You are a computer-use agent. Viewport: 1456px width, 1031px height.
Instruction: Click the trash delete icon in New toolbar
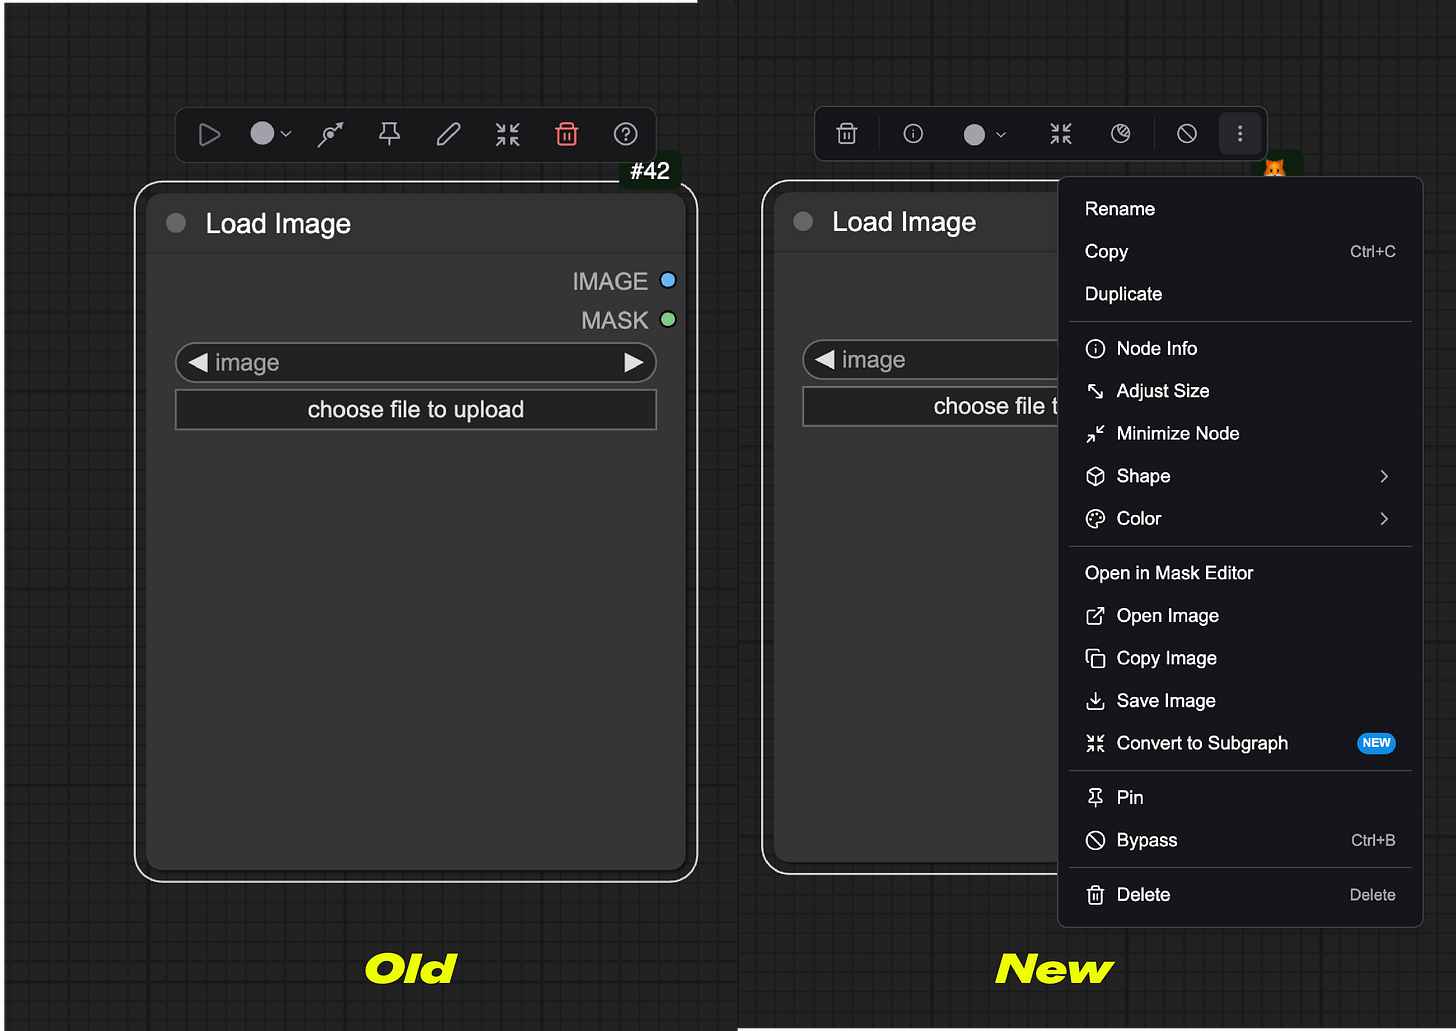pyautogui.click(x=847, y=134)
